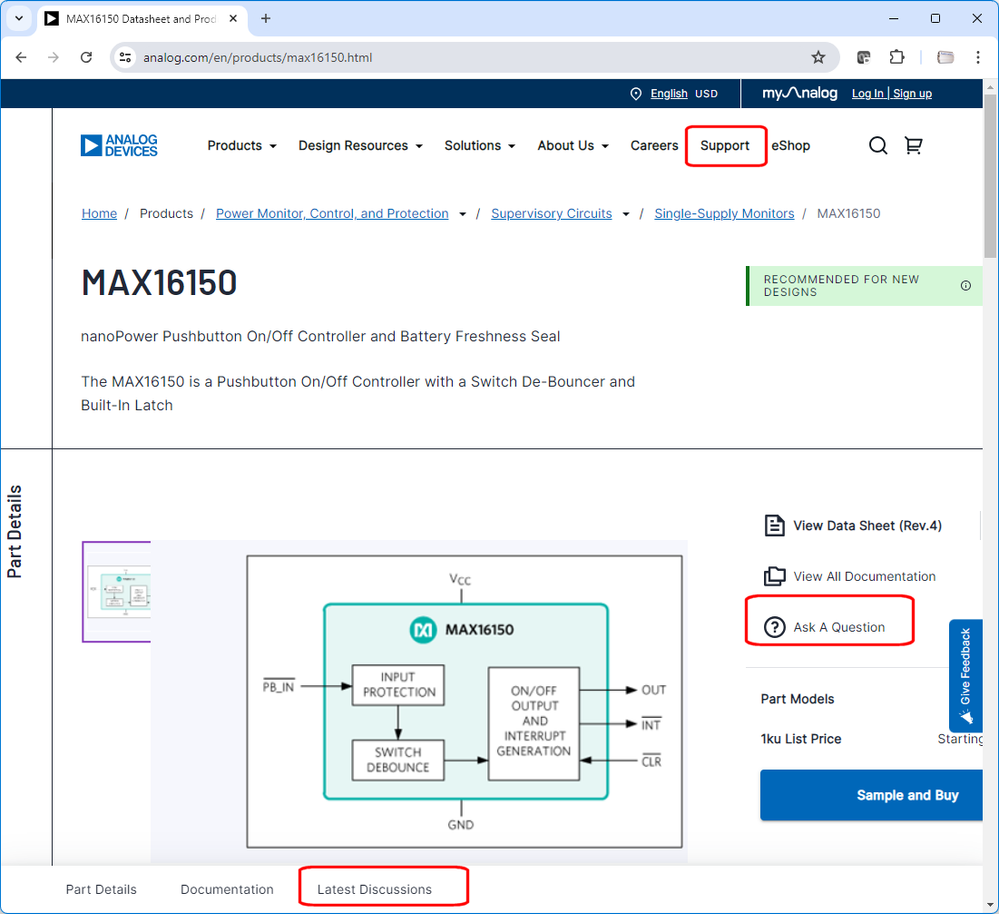Click the USD currency label

706,94
